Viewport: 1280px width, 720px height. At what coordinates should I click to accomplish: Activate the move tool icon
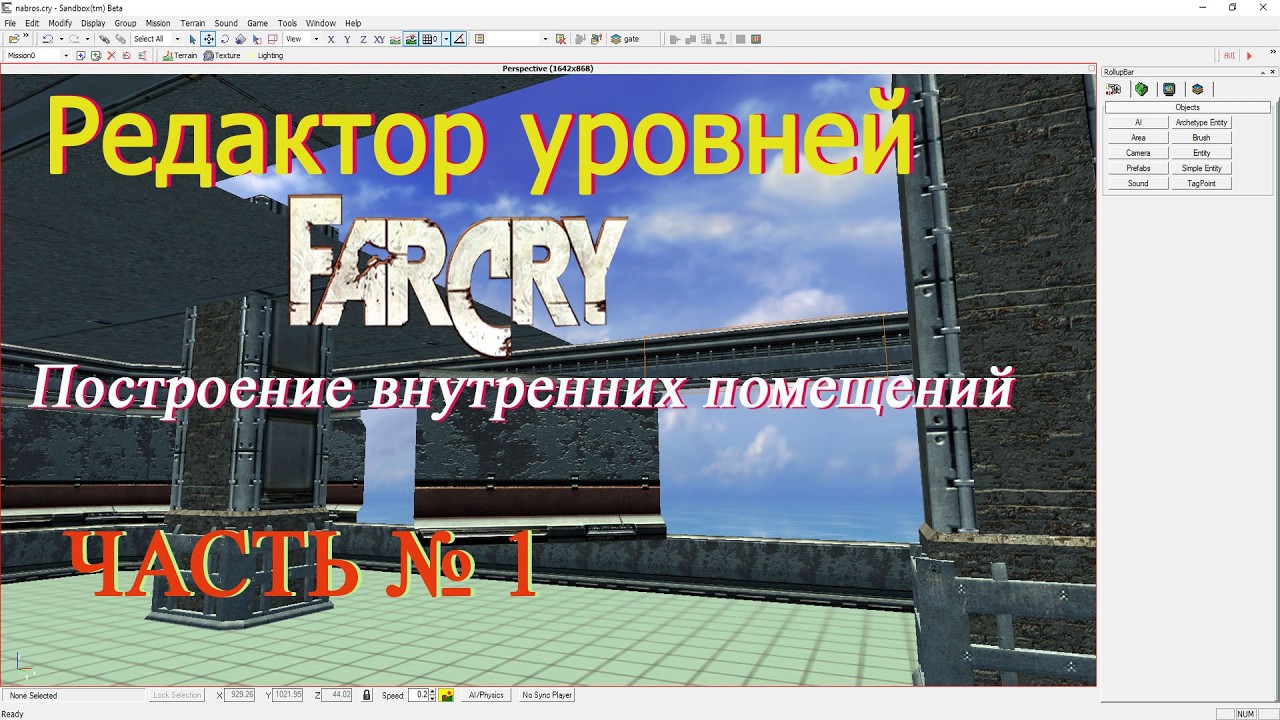tap(209, 39)
